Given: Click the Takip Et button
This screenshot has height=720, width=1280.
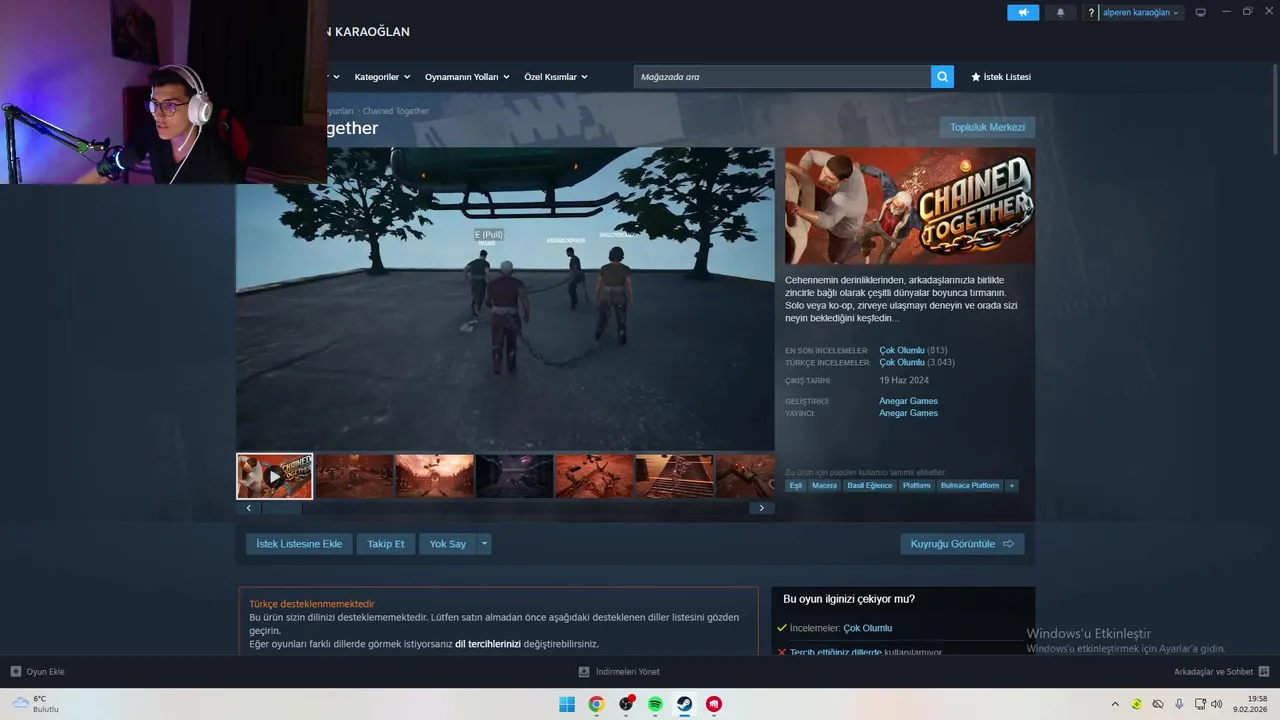Looking at the screenshot, I should pos(386,544).
